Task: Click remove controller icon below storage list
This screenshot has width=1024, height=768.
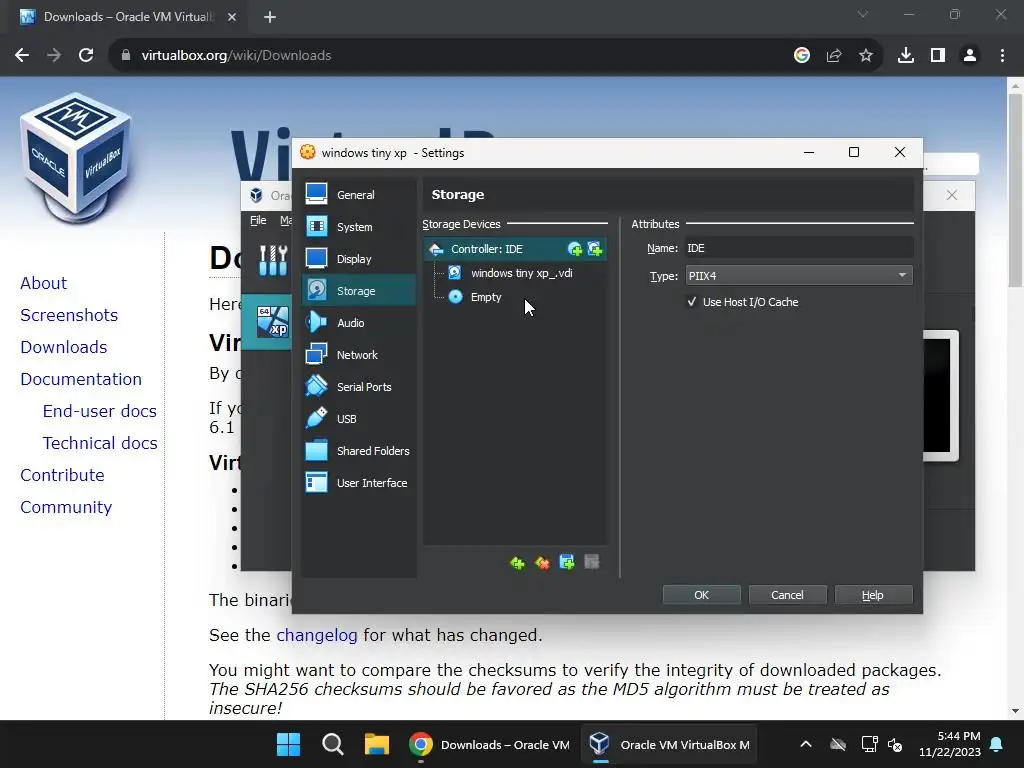Action: pos(542,562)
